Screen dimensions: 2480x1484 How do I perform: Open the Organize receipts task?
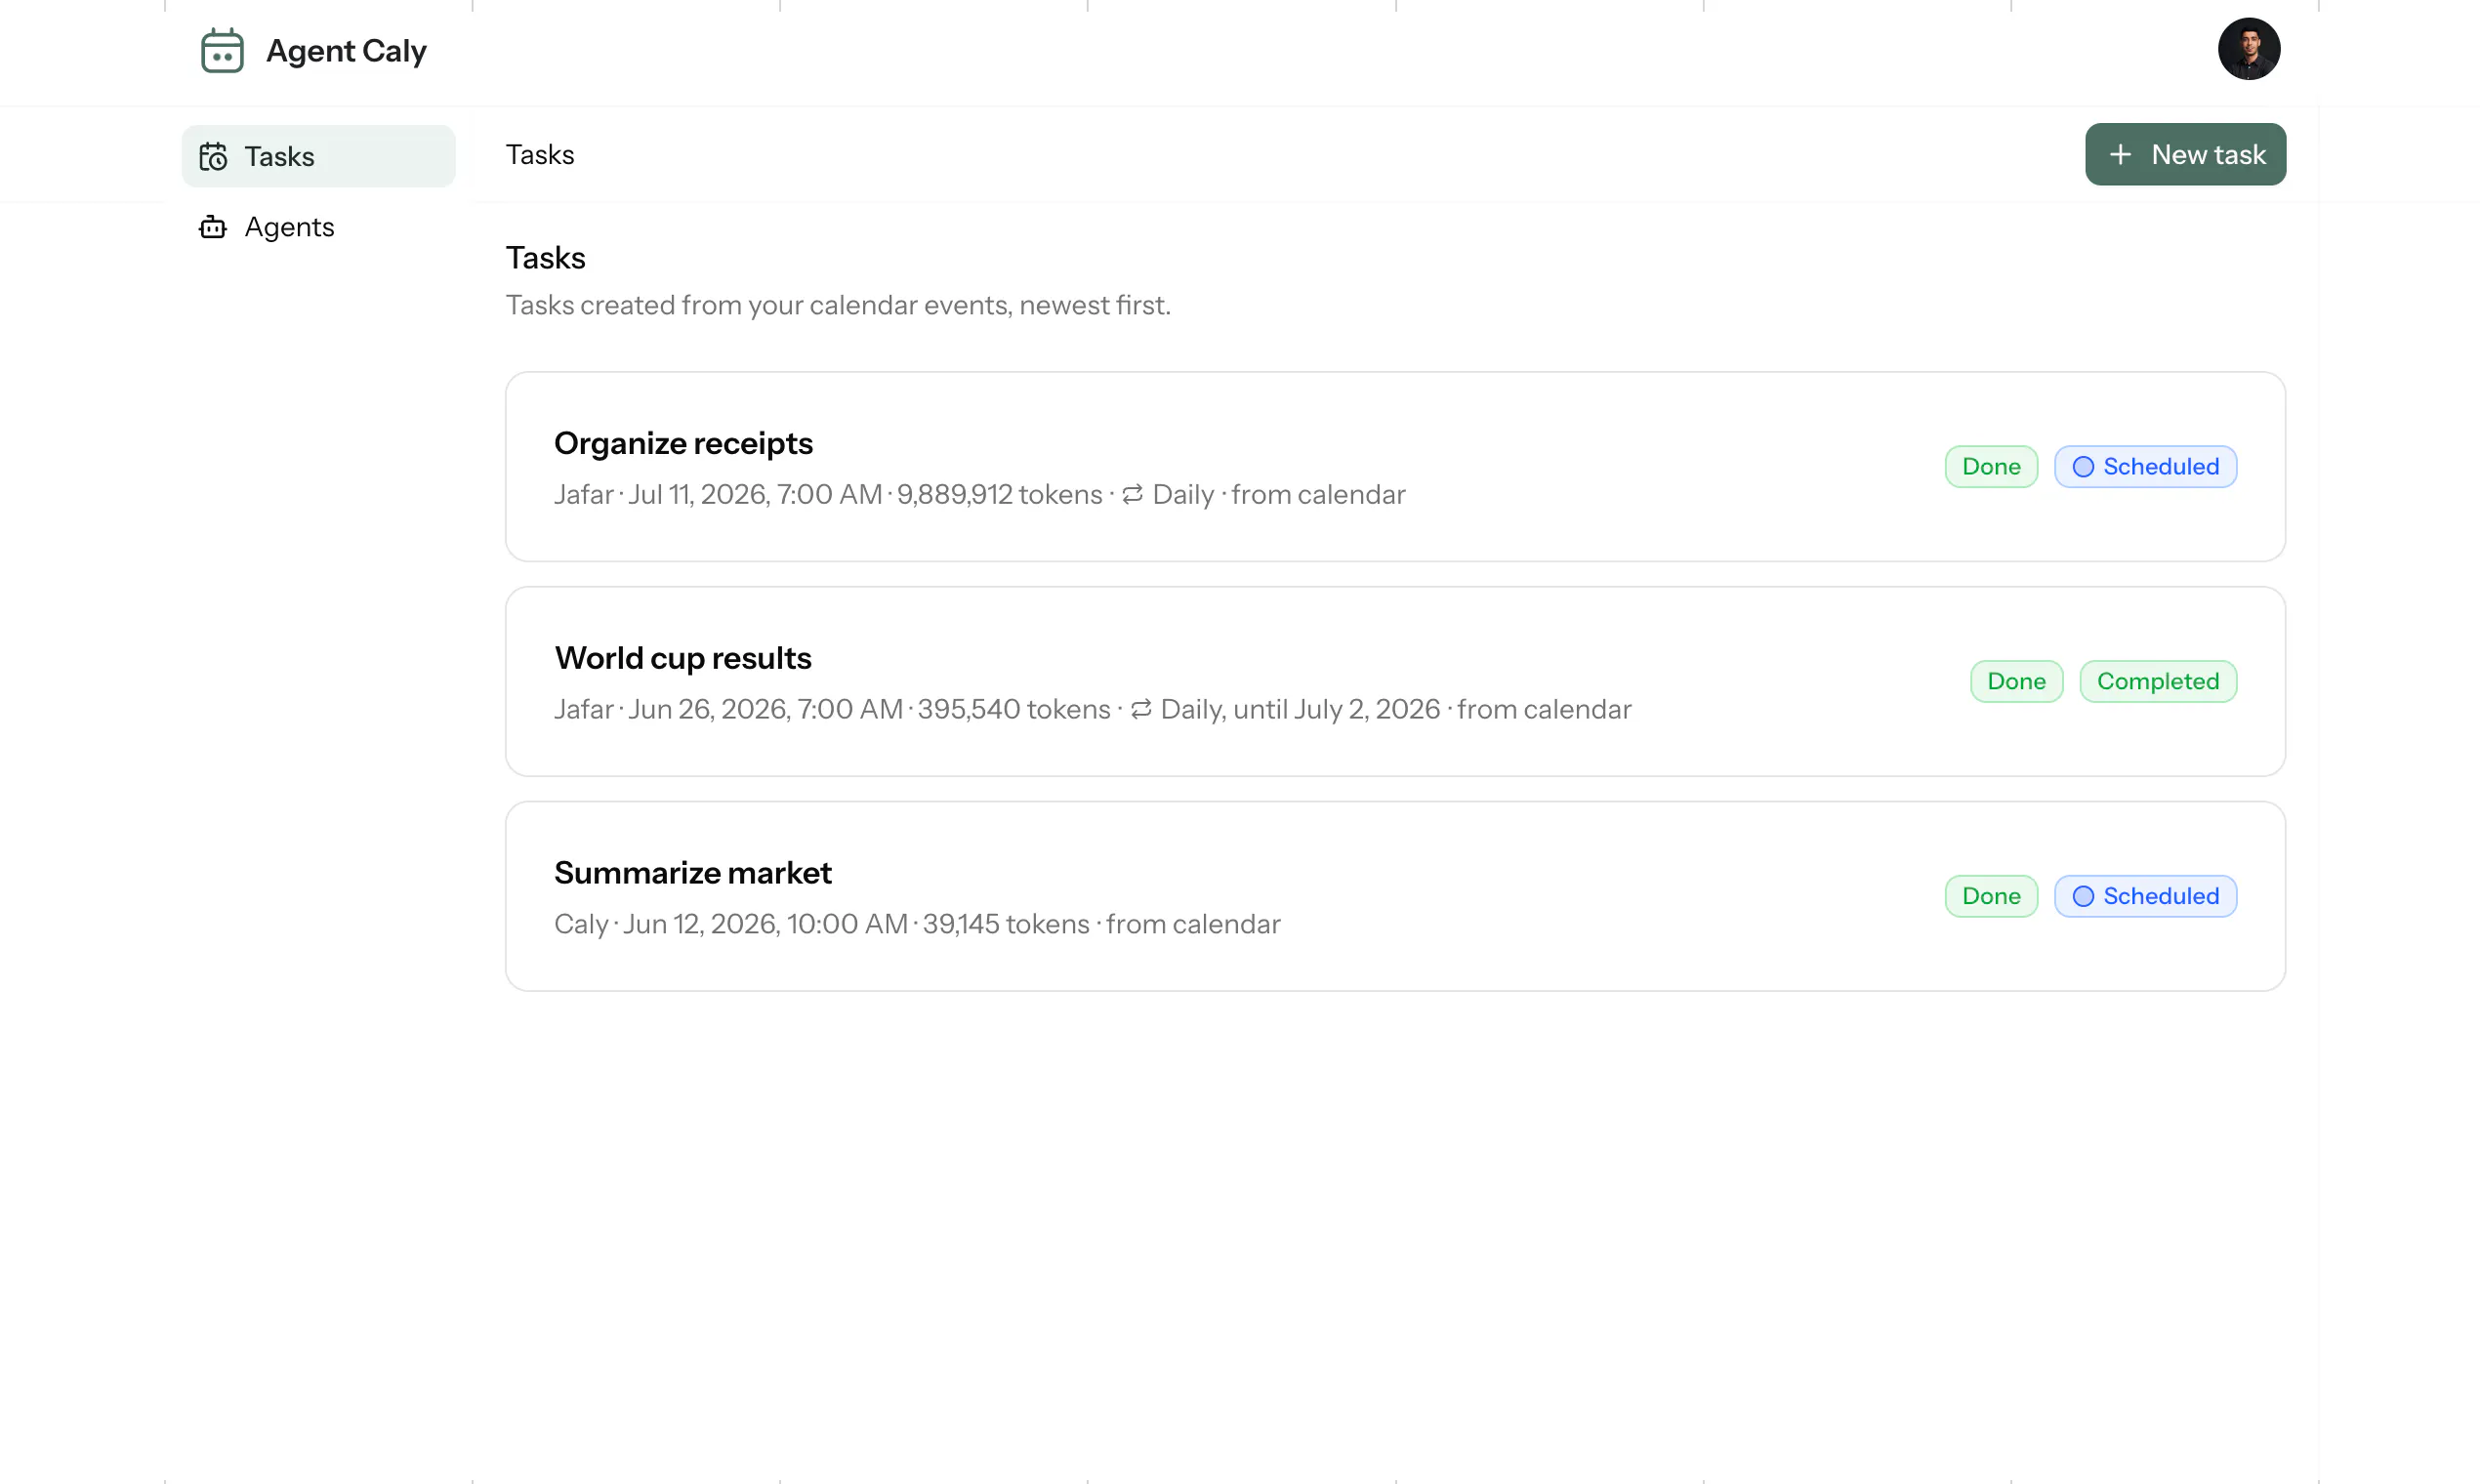pyautogui.click(x=1395, y=467)
